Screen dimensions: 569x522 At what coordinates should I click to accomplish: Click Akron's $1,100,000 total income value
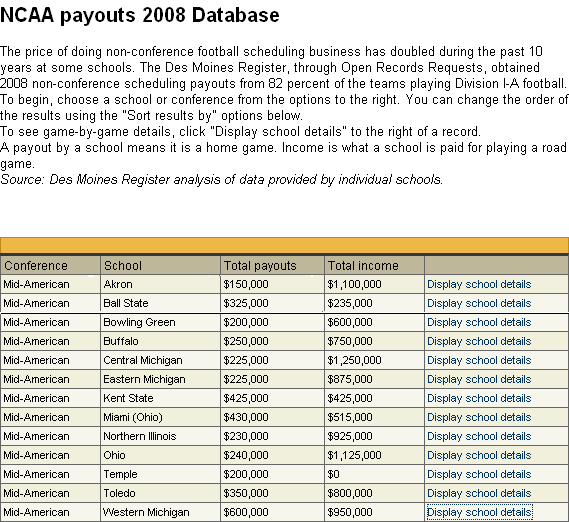pyautogui.click(x=355, y=284)
